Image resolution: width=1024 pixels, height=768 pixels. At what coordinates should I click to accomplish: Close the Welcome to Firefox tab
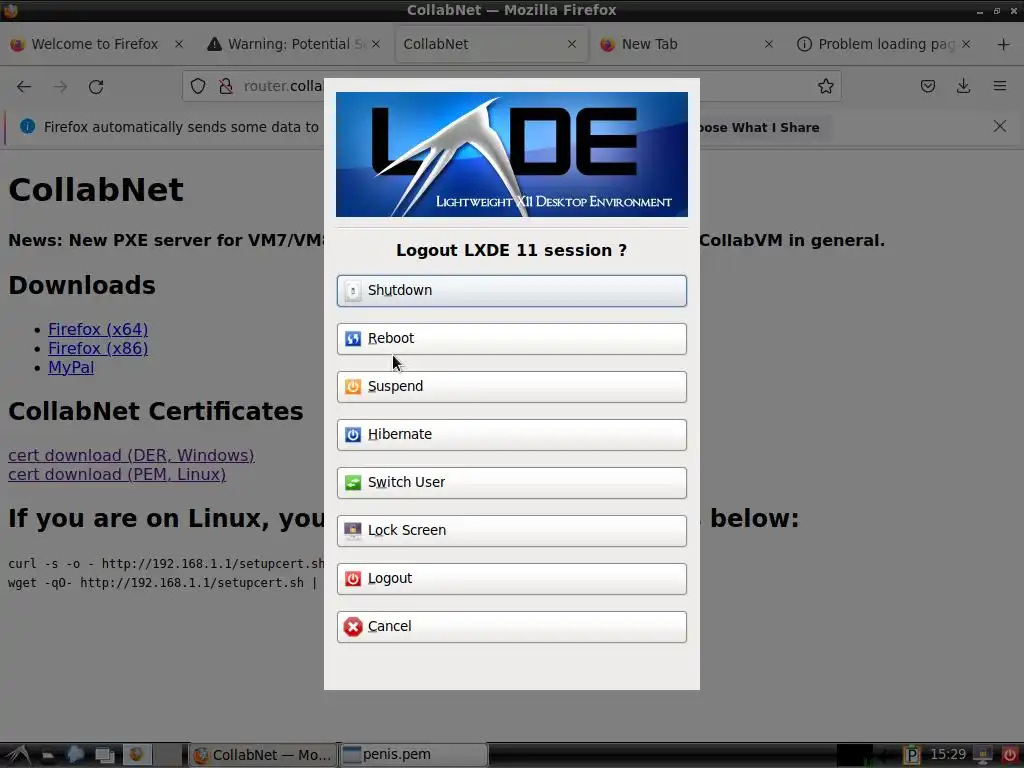(179, 44)
